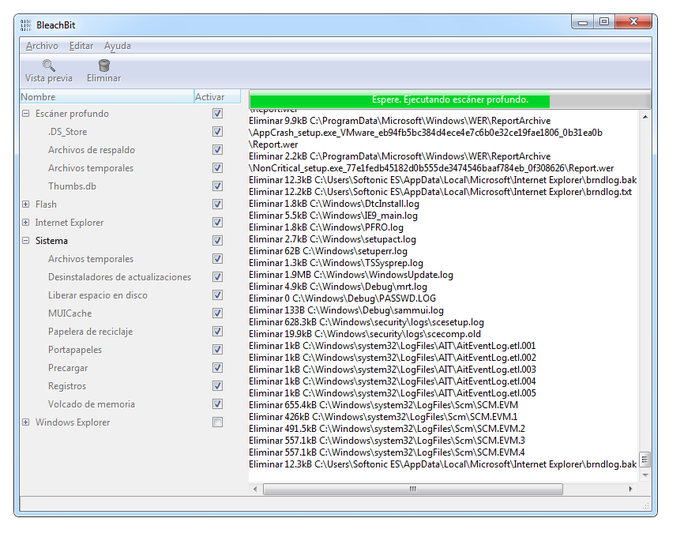Click the Eliminar trash can icon
This screenshot has height=533, width=680.
coord(104,65)
